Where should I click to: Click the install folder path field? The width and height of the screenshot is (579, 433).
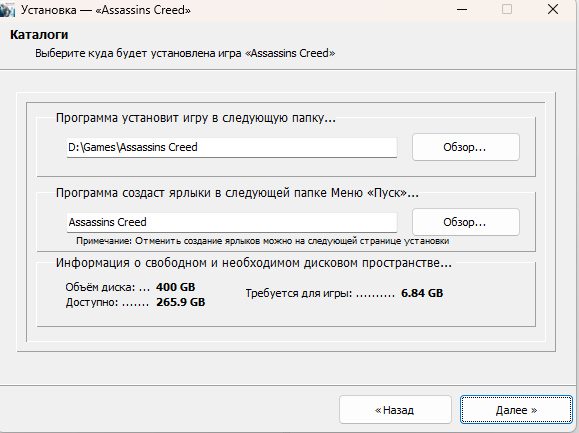(232, 148)
